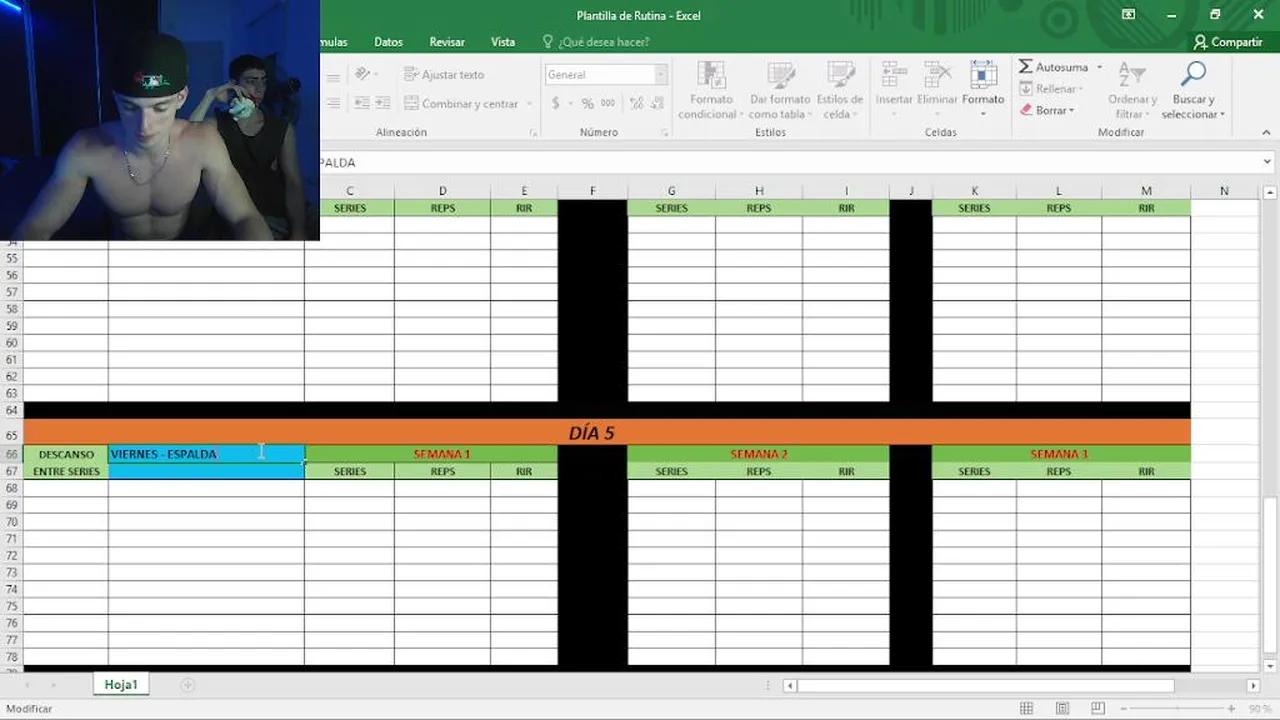The height and width of the screenshot is (720, 1280).
Task: Open Dar formato como tabla
Action: (x=780, y=90)
